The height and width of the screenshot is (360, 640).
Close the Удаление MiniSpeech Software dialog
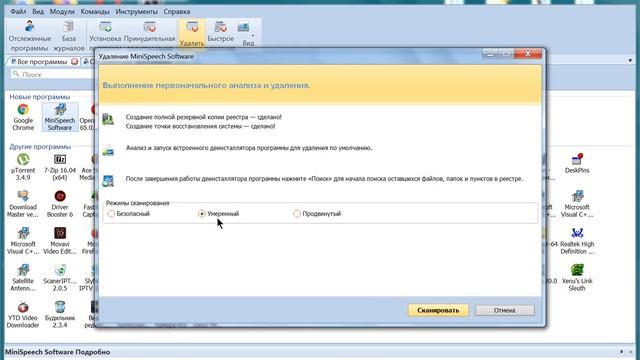tap(527, 54)
